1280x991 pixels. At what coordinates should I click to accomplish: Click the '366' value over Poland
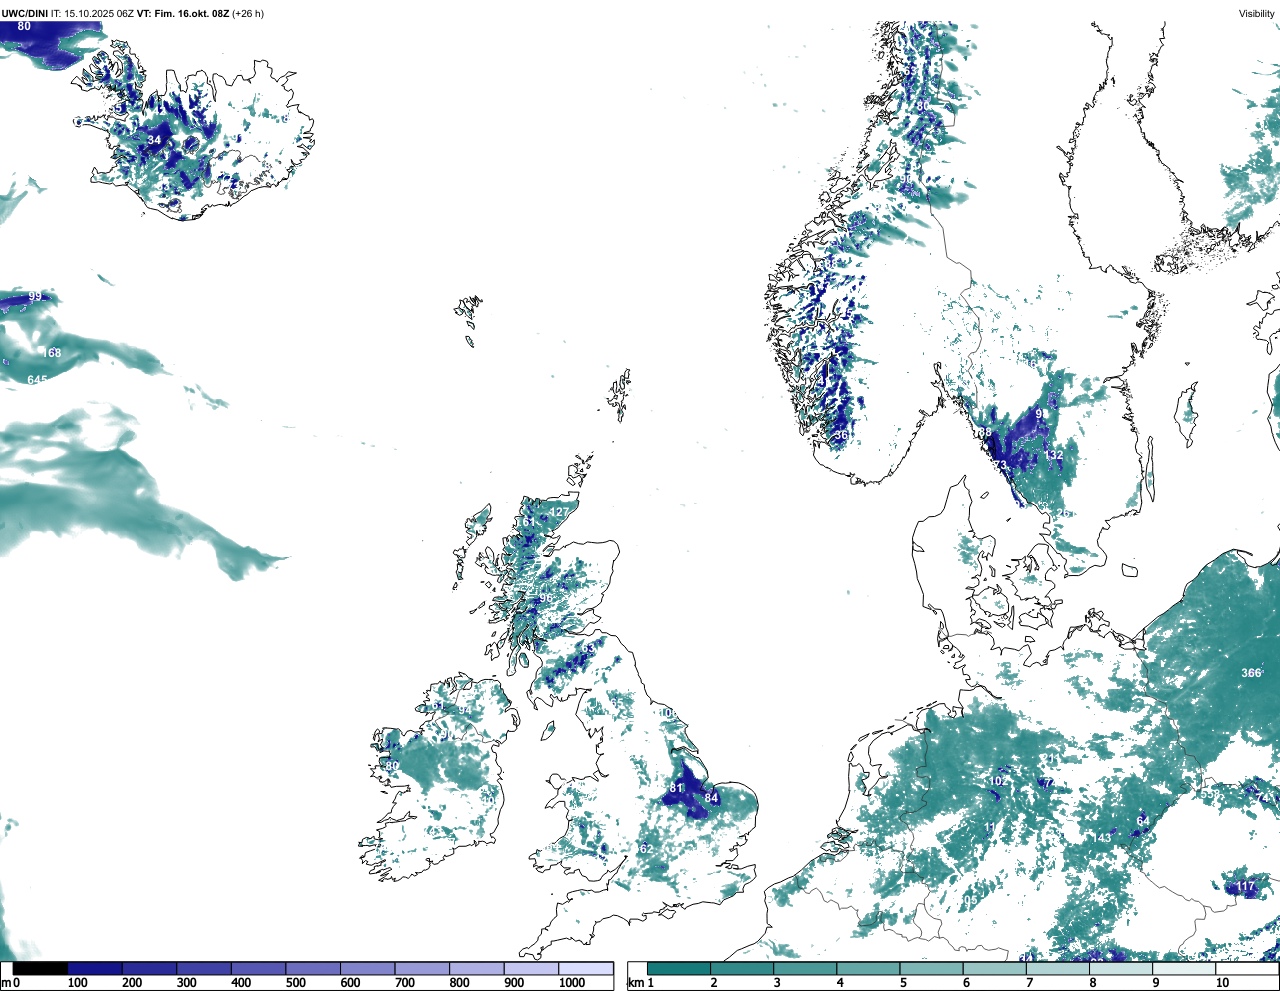click(1251, 673)
